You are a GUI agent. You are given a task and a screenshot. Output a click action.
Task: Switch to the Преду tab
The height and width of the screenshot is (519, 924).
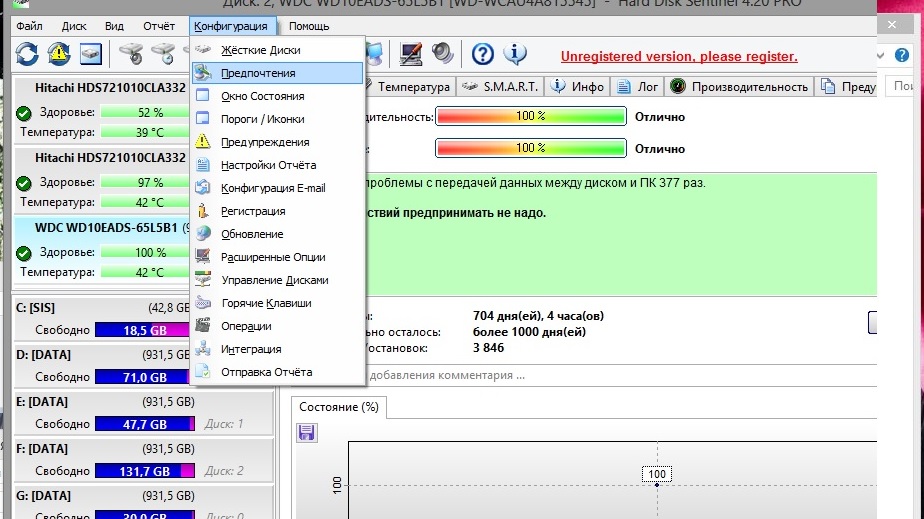(847, 87)
